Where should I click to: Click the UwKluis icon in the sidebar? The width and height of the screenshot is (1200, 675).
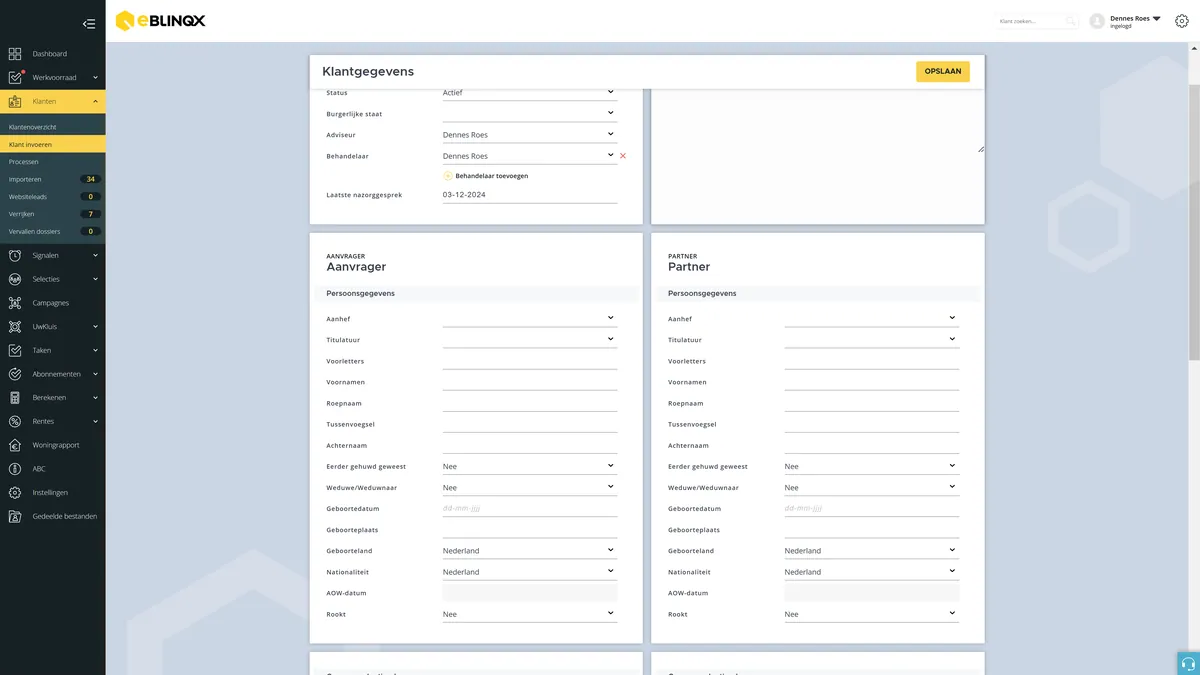coord(15,327)
